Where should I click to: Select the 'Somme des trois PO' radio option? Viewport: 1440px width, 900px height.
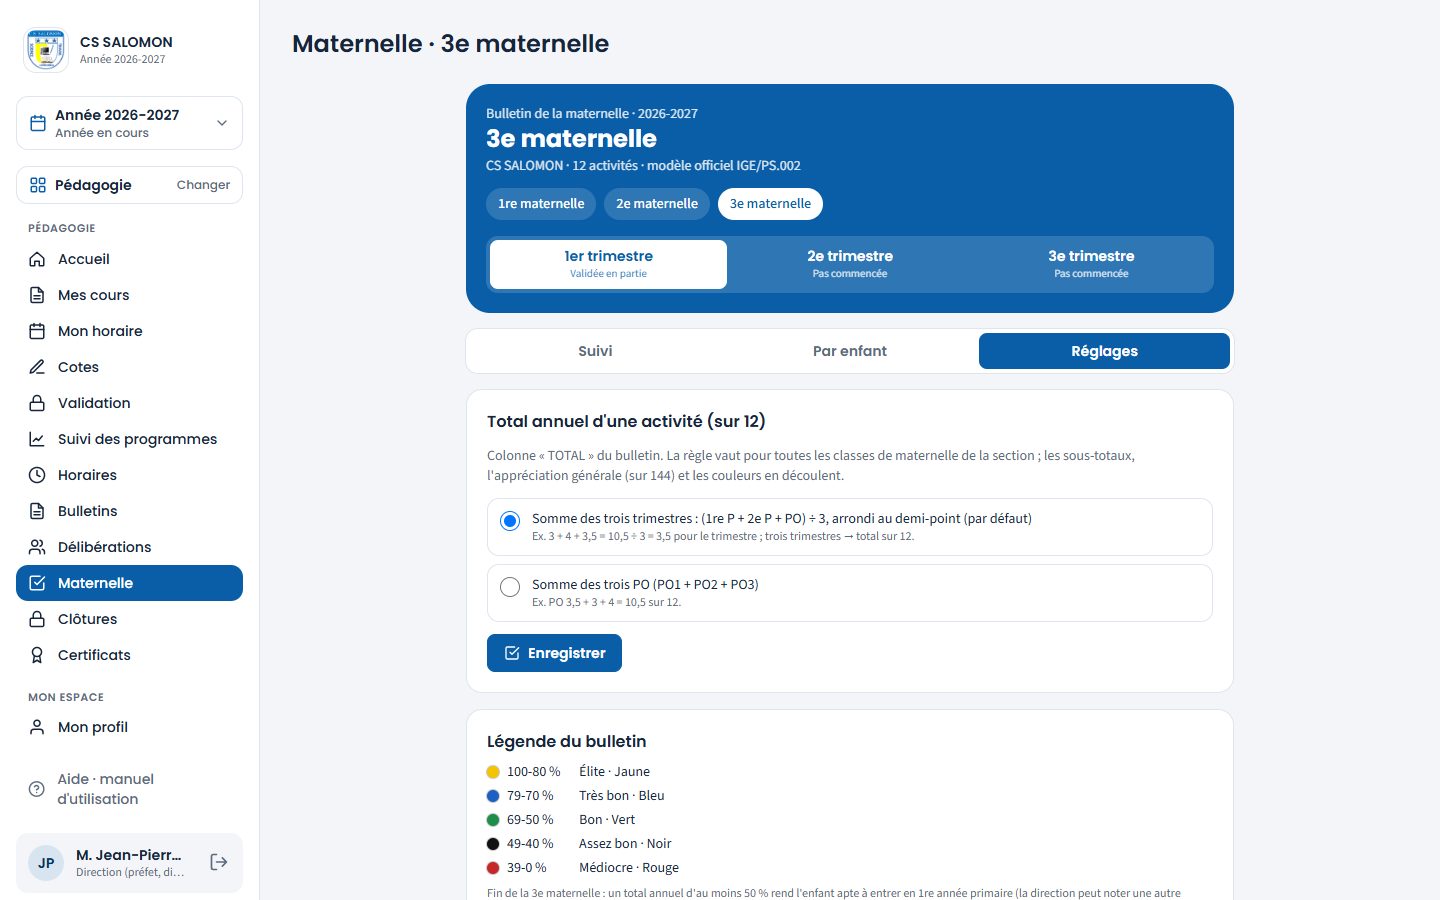[x=510, y=587]
